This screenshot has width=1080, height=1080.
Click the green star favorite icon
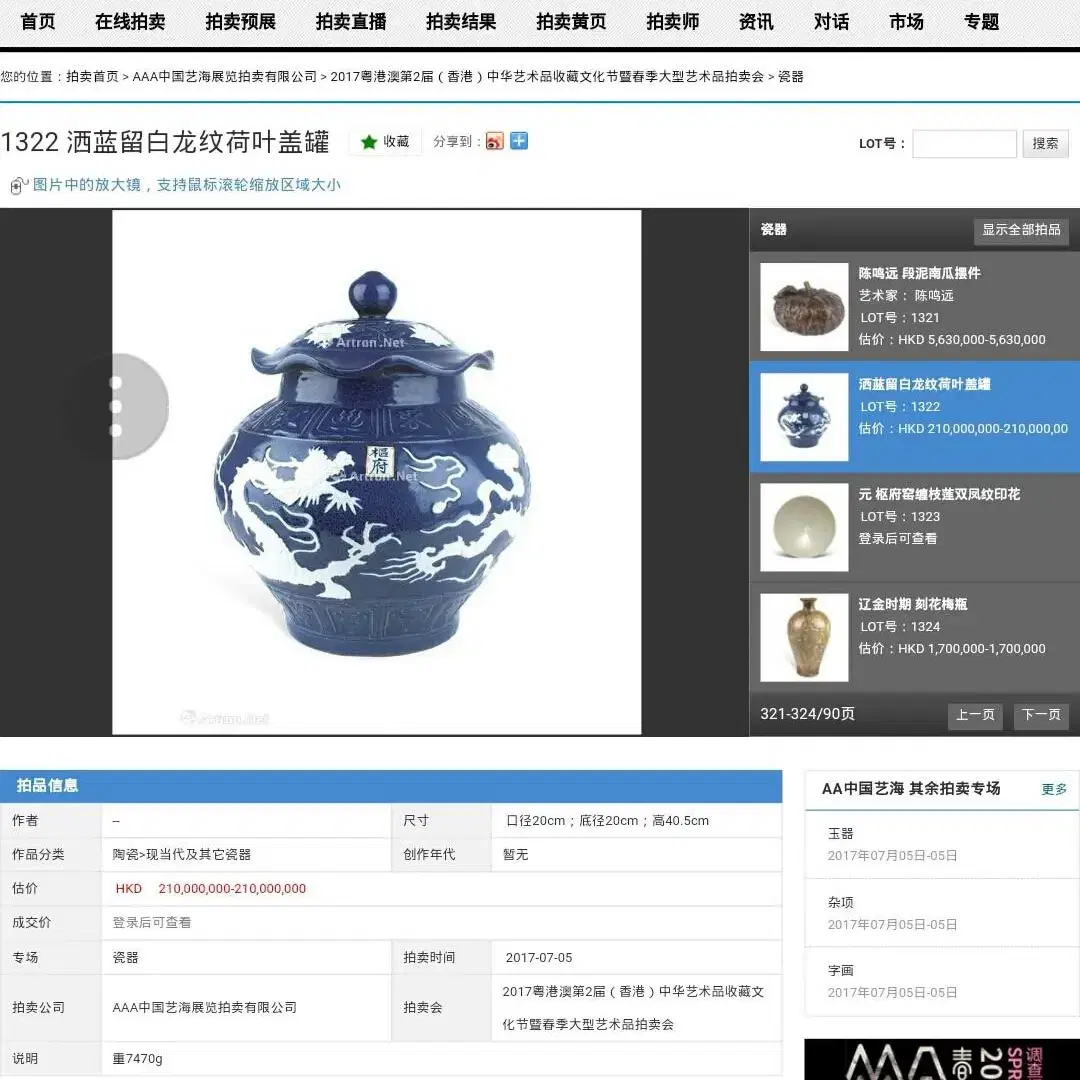(369, 142)
